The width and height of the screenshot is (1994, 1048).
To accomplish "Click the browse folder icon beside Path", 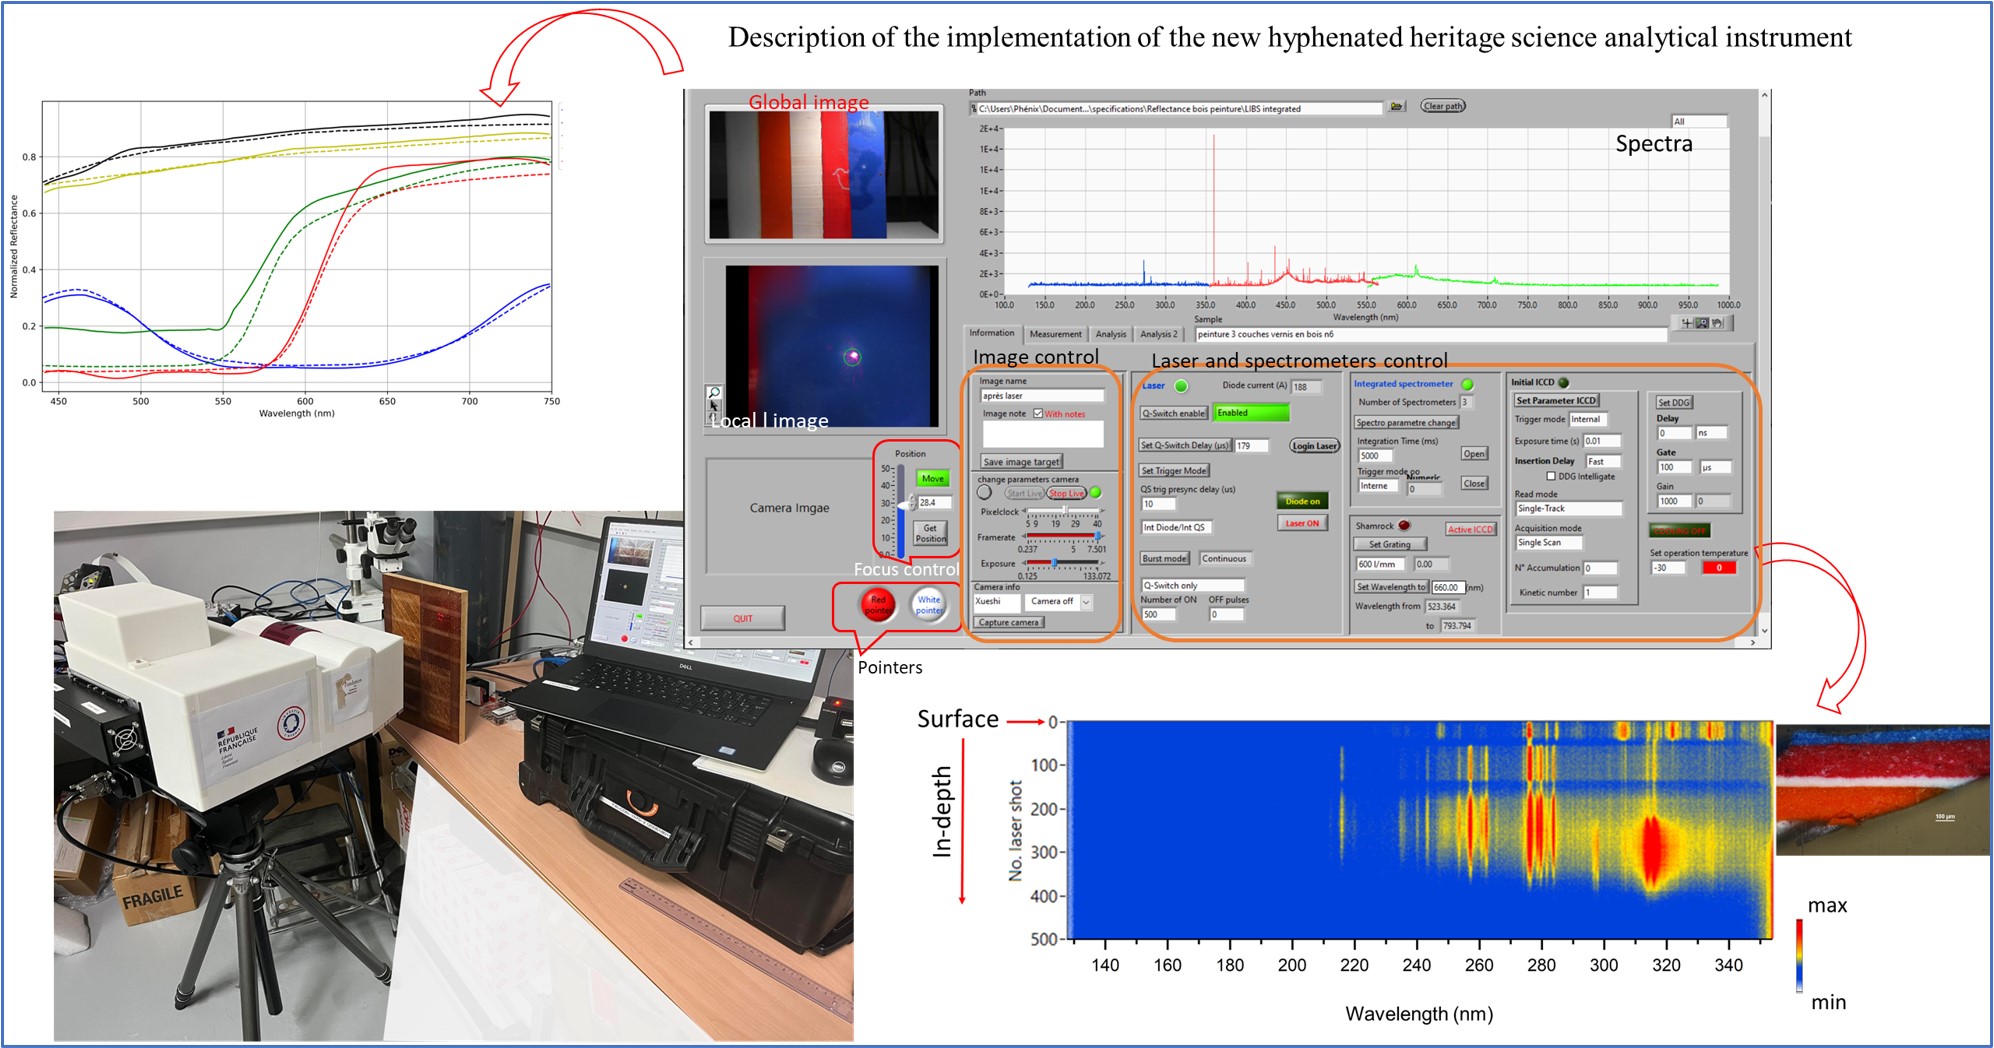I will tap(1397, 106).
